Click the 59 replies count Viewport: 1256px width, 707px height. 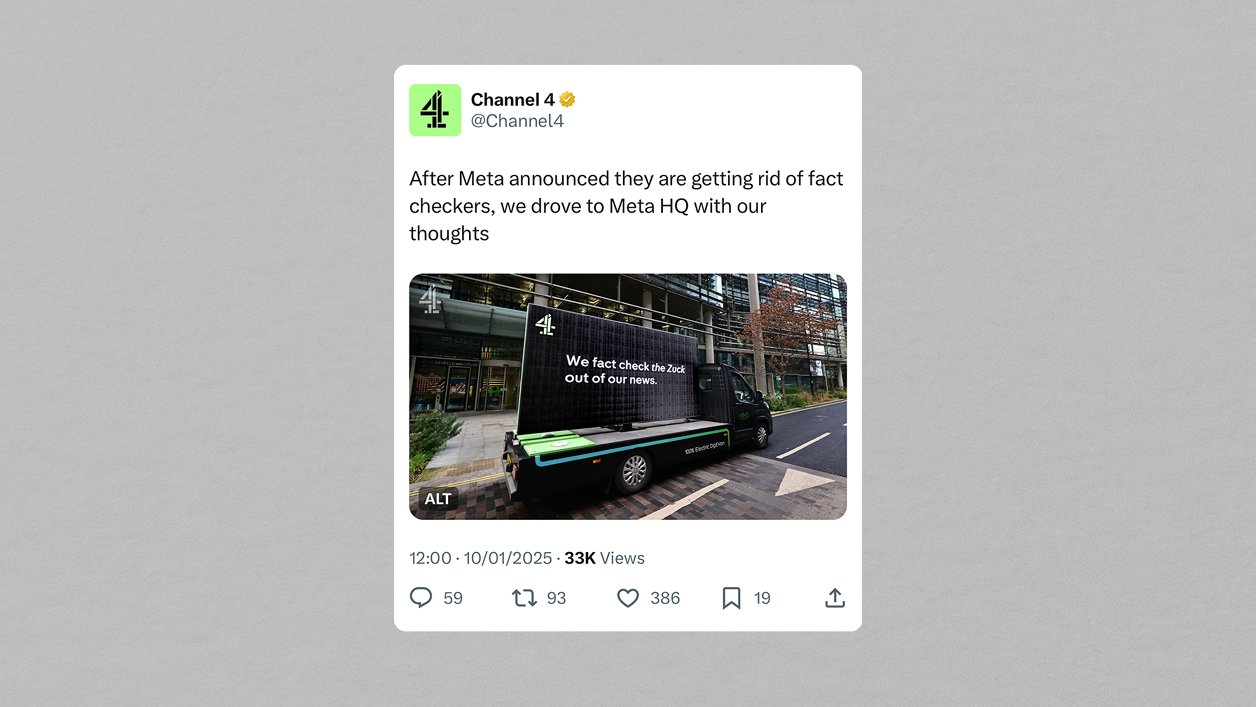click(x=453, y=598)
